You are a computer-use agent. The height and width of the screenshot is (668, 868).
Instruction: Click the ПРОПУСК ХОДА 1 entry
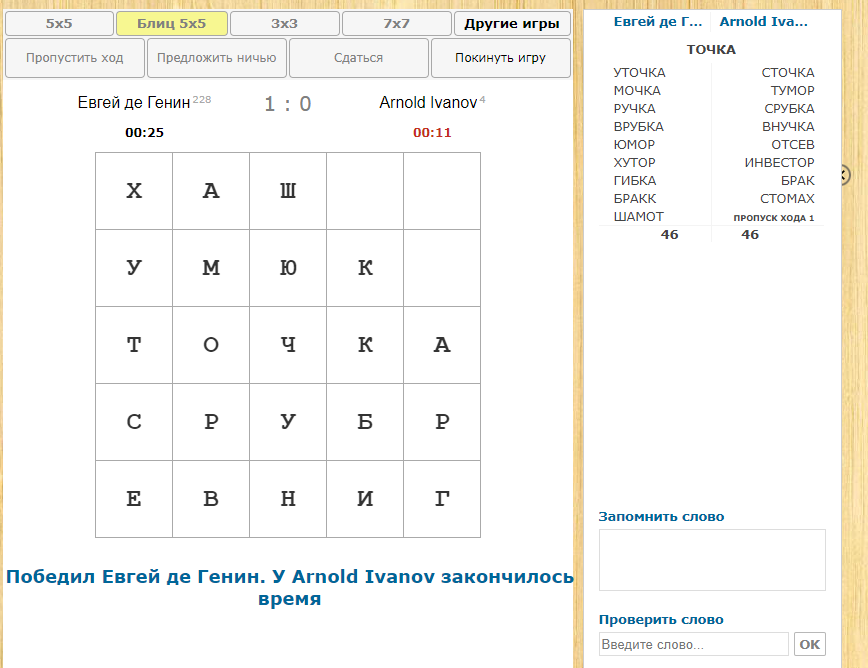774,218
